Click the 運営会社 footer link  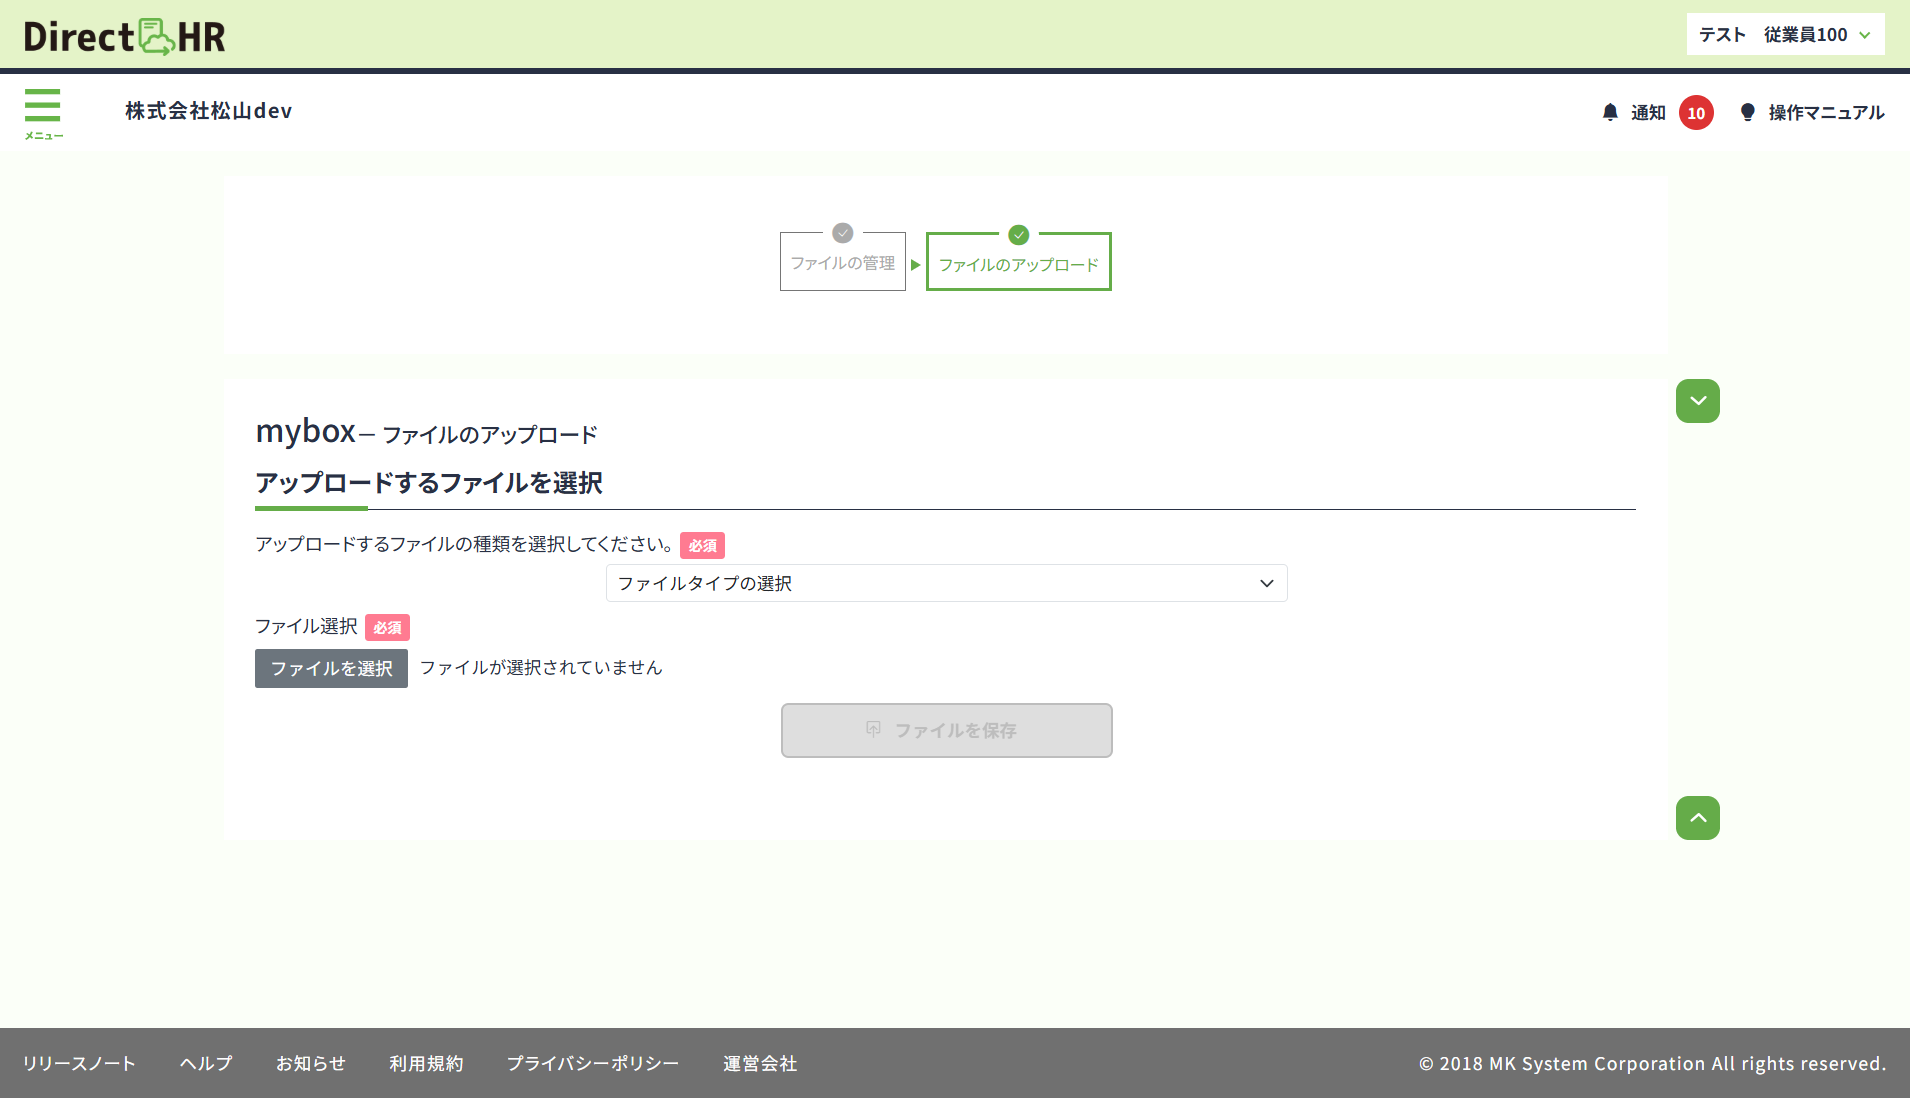point(760,1063)
